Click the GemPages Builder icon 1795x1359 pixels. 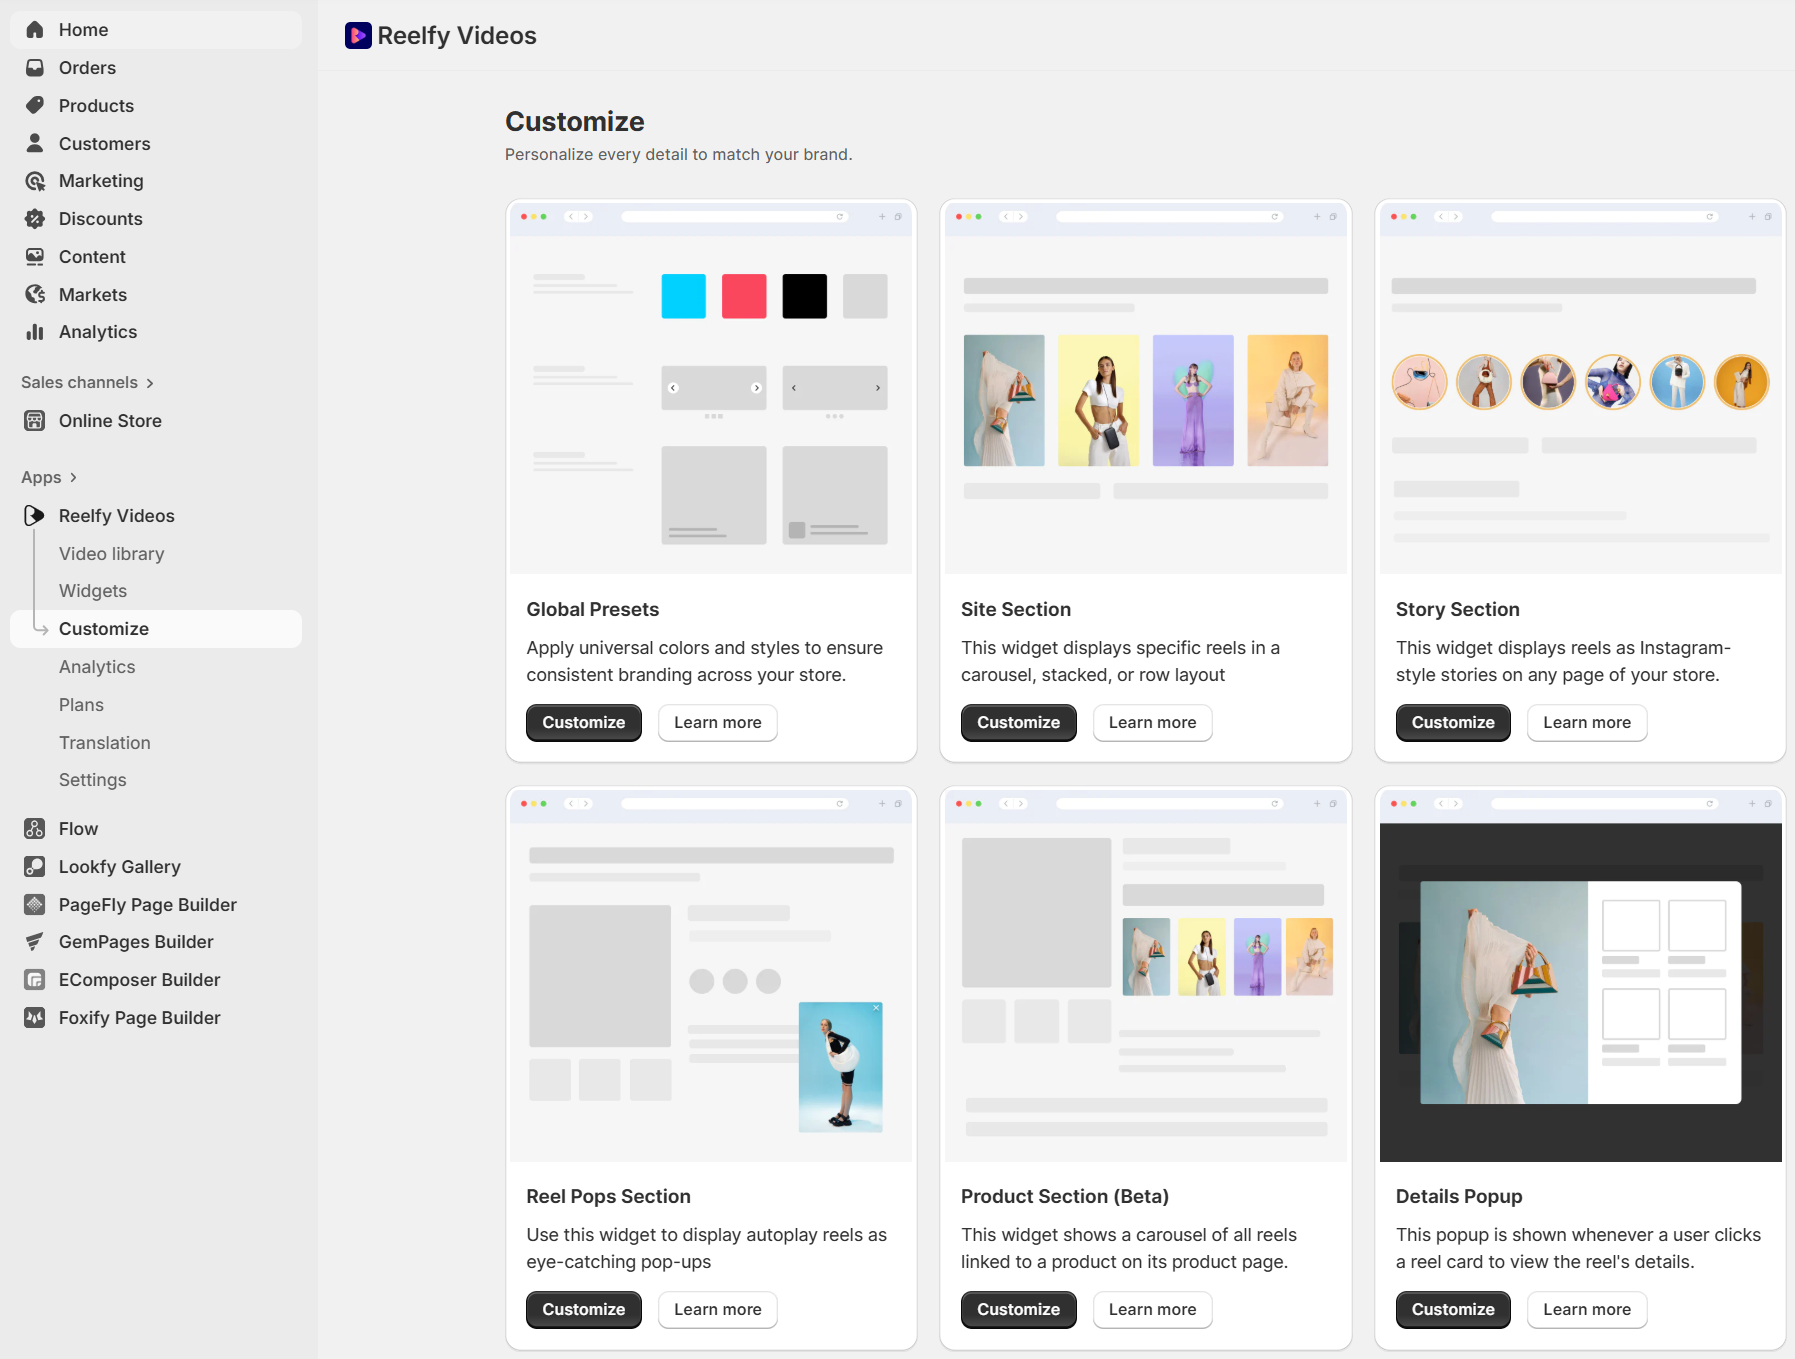35,942
